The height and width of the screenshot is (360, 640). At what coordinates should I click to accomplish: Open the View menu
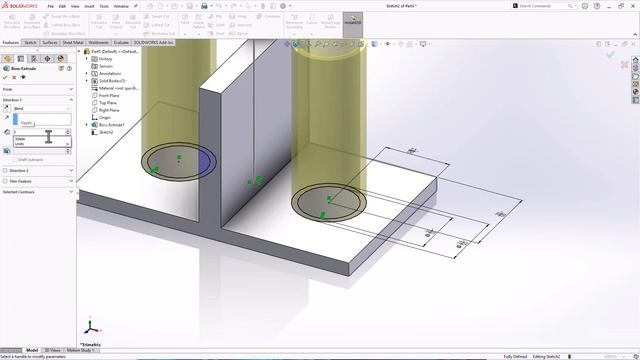point(75,6)
